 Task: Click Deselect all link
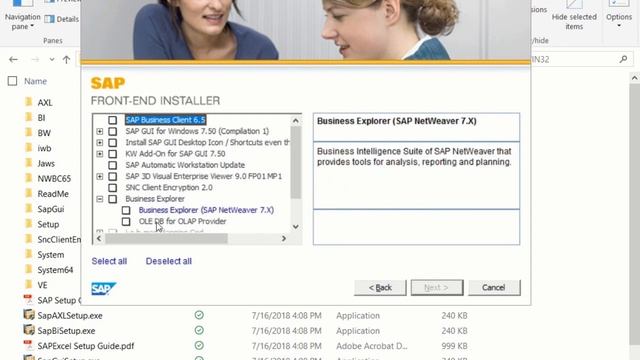click(x=169, y=261)
